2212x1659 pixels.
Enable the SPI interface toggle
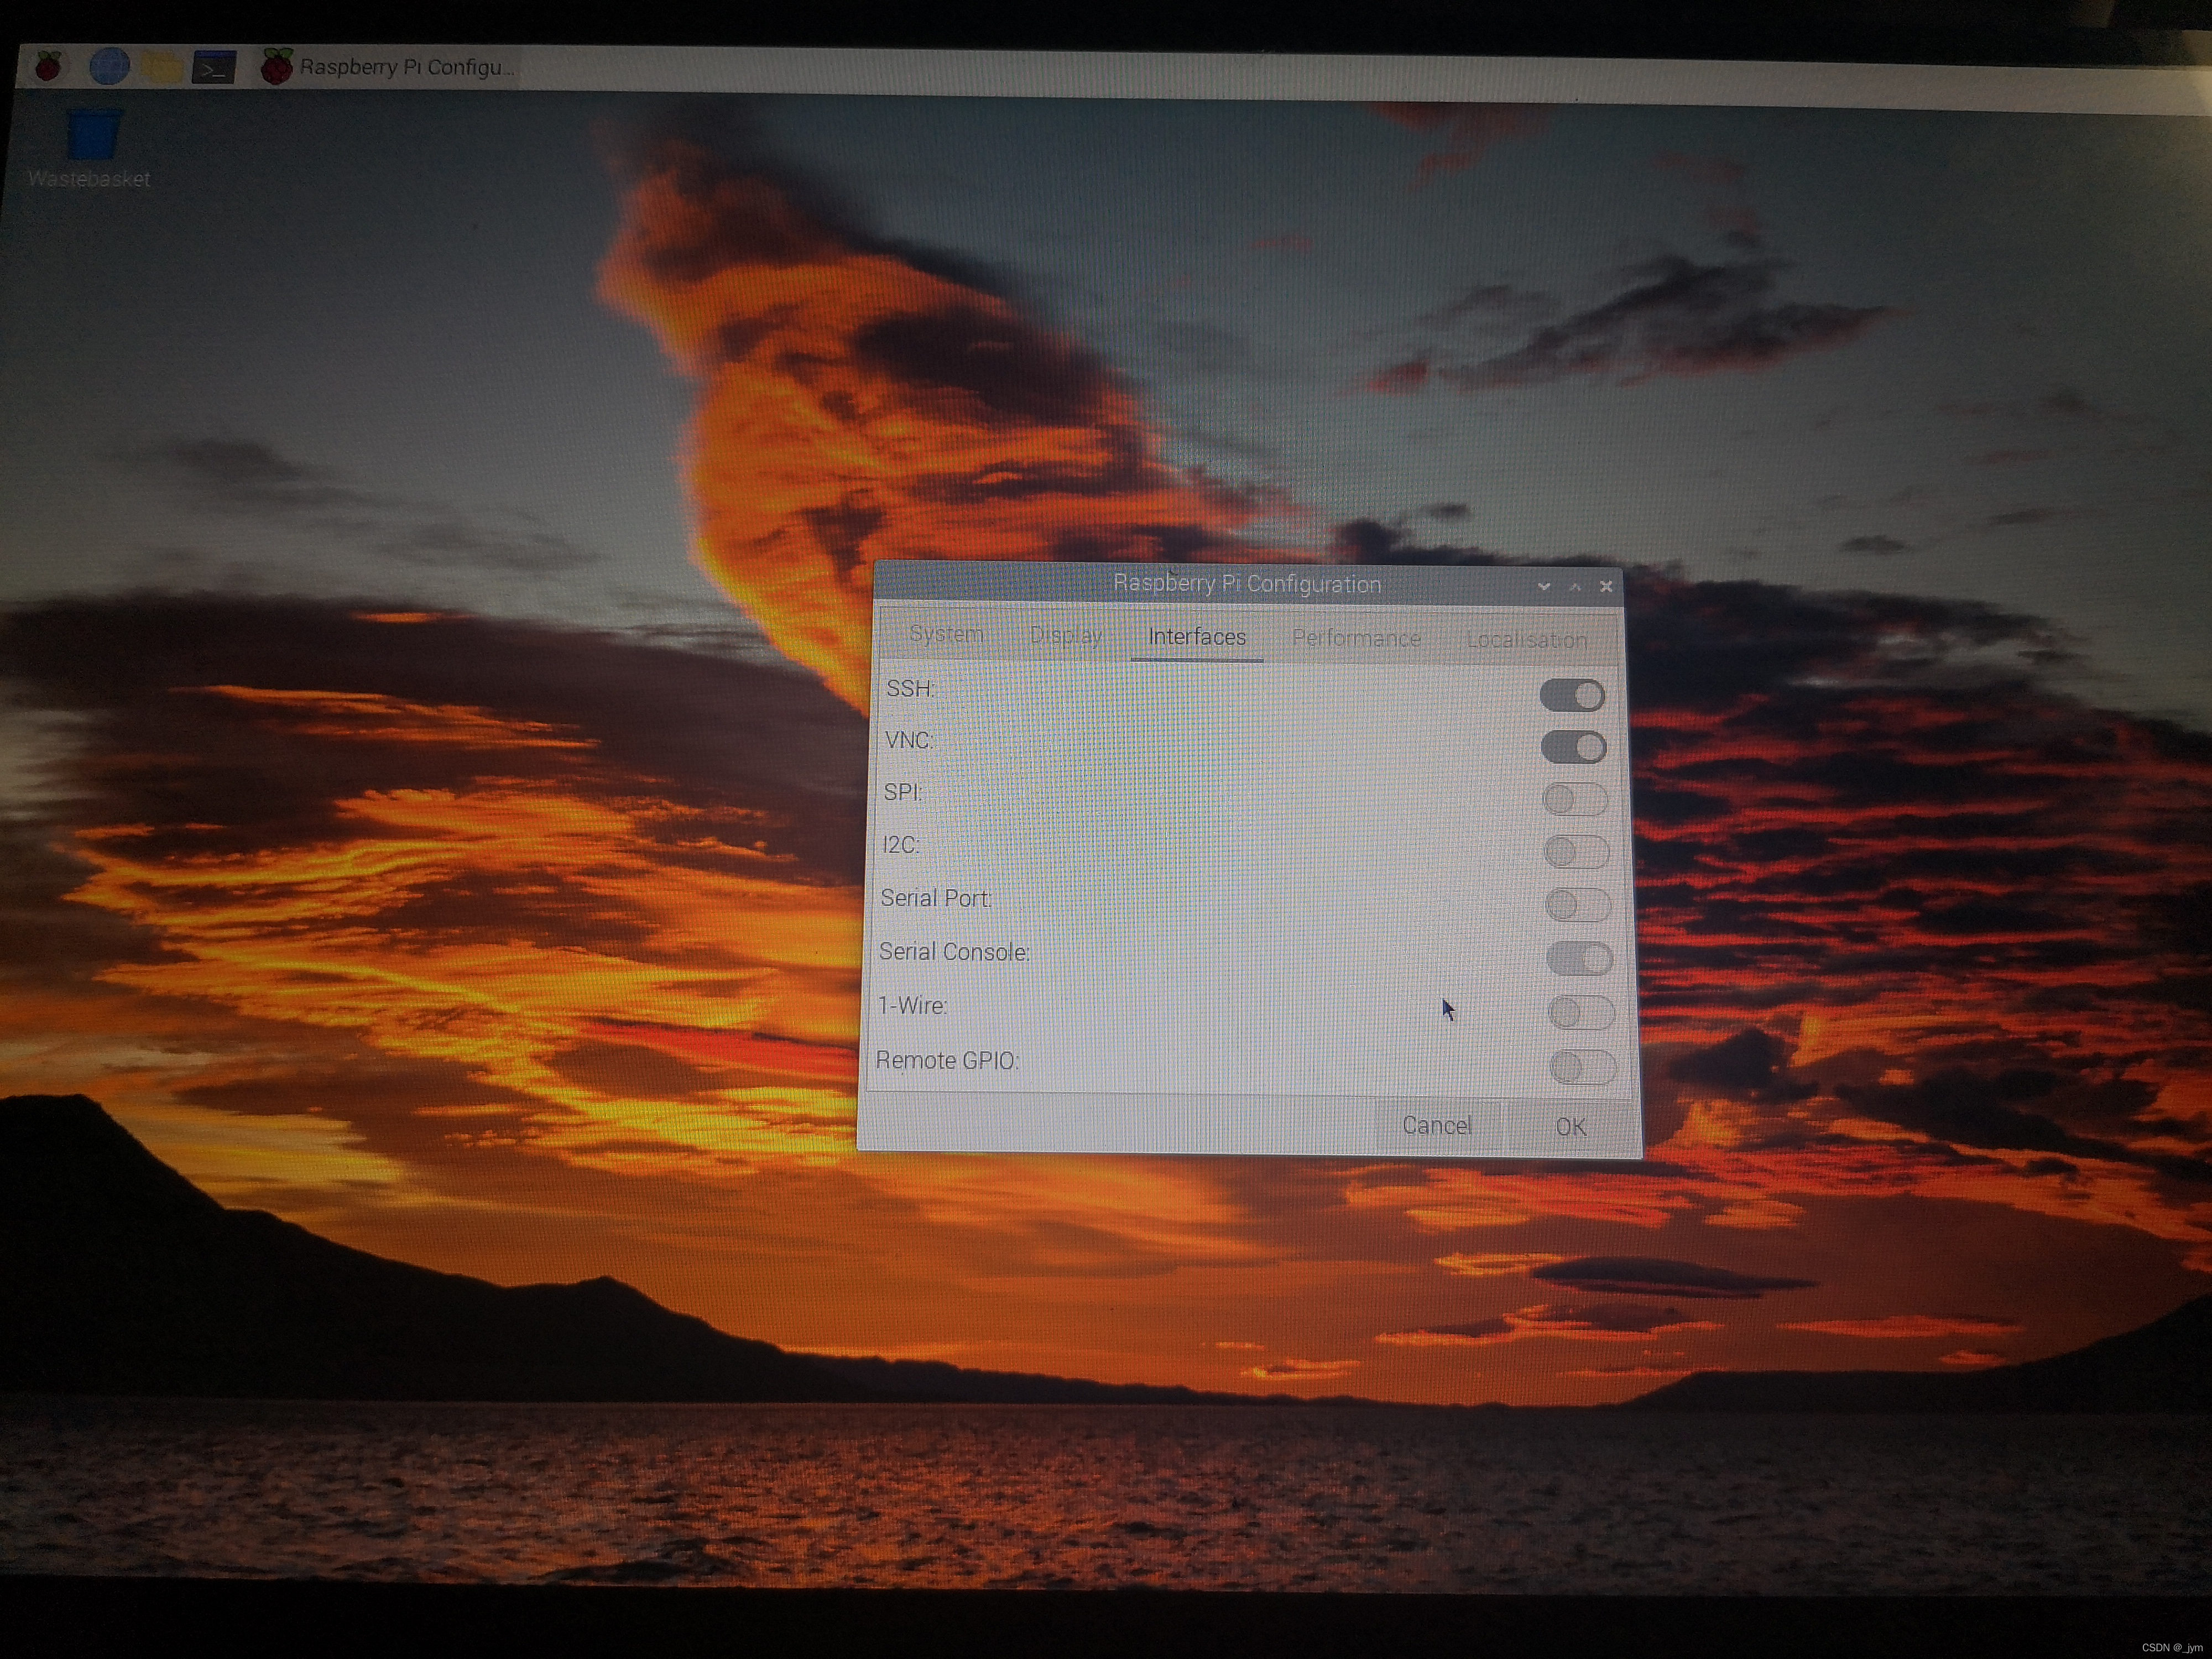point(1575,800)
